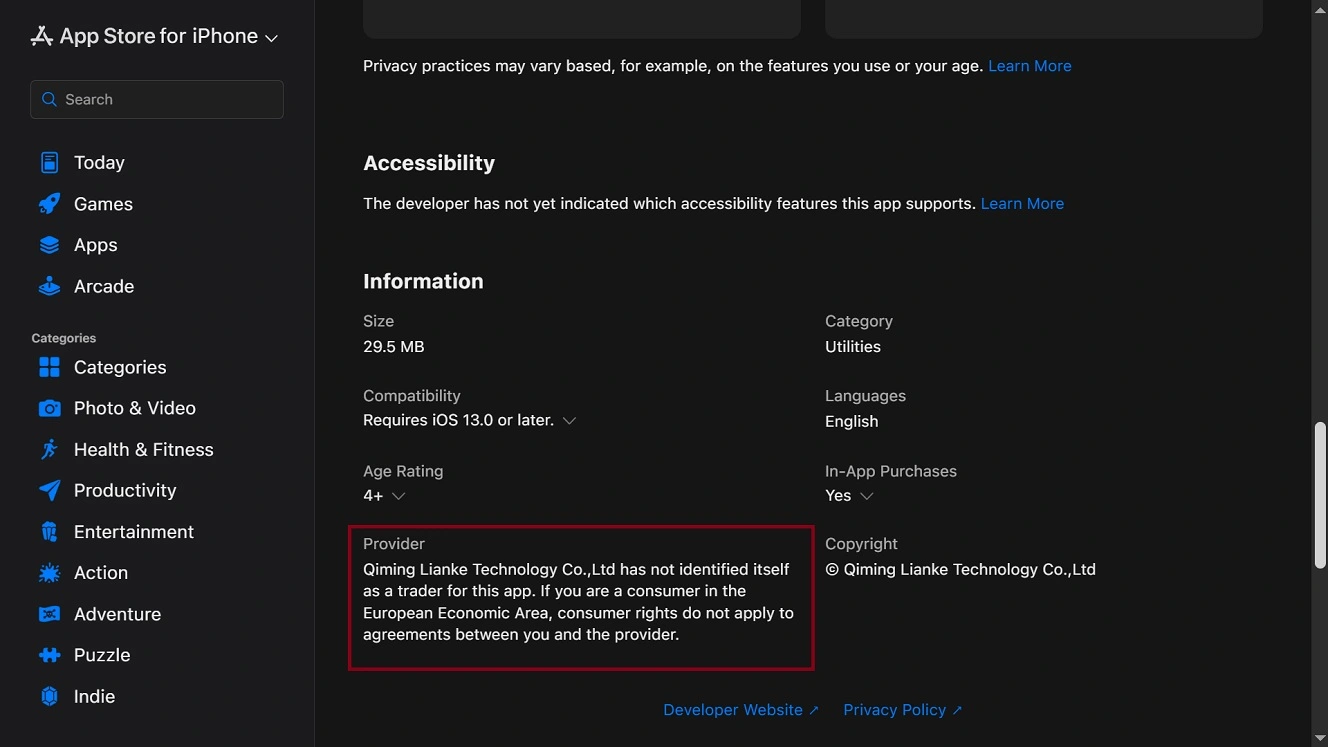This screenshot has width=1328, height=747.
Task: Click the Size value 29.5 MB
Action: pos(394,347)
